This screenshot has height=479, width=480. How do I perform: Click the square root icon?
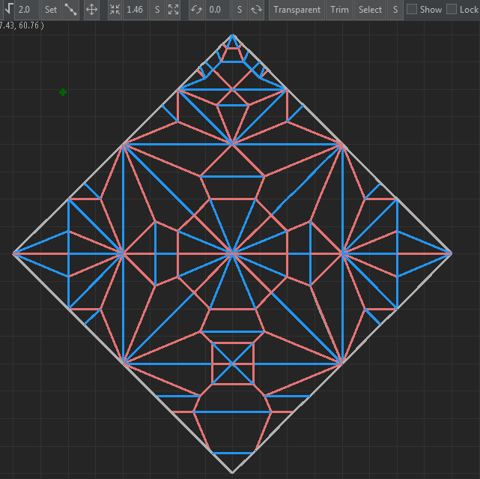(x=8, y=9)
